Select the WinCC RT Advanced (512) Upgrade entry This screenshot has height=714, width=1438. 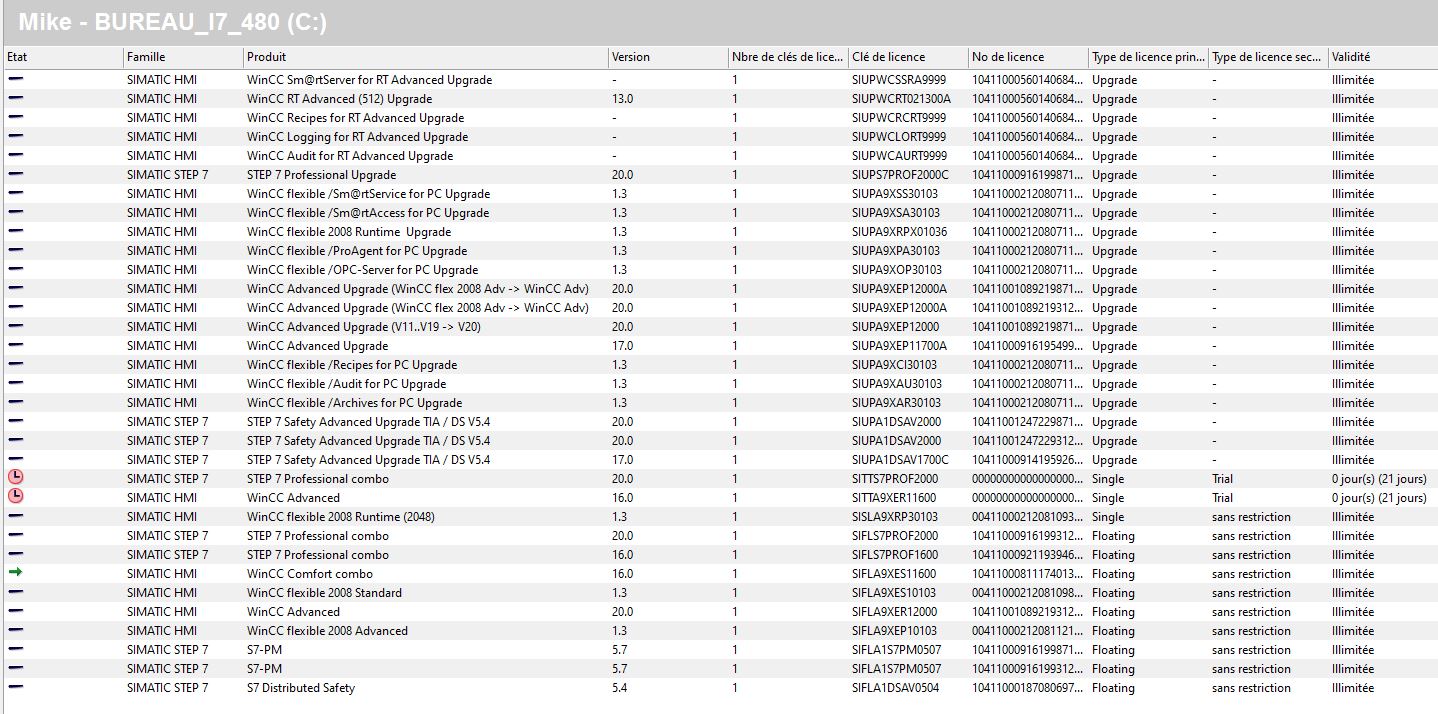tap(339, 99)
